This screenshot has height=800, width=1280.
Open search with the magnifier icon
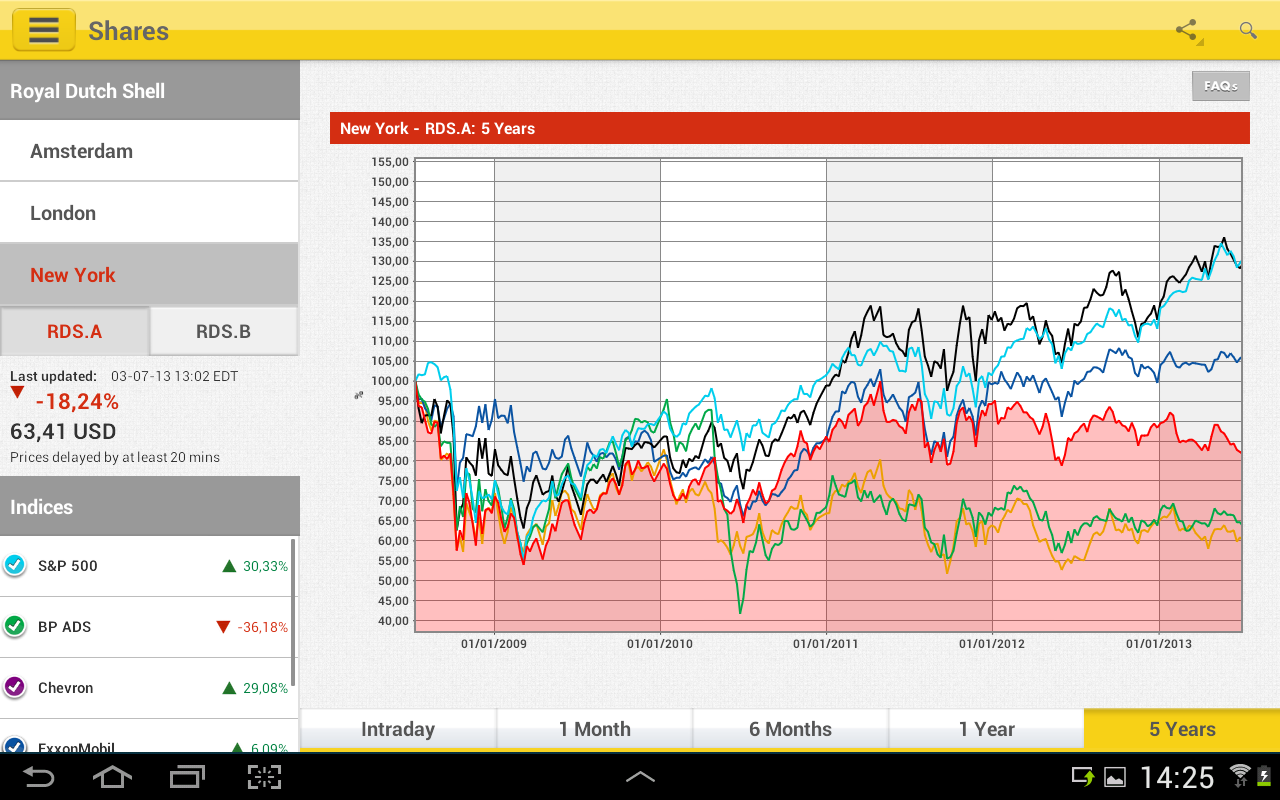coord(1248,30)
